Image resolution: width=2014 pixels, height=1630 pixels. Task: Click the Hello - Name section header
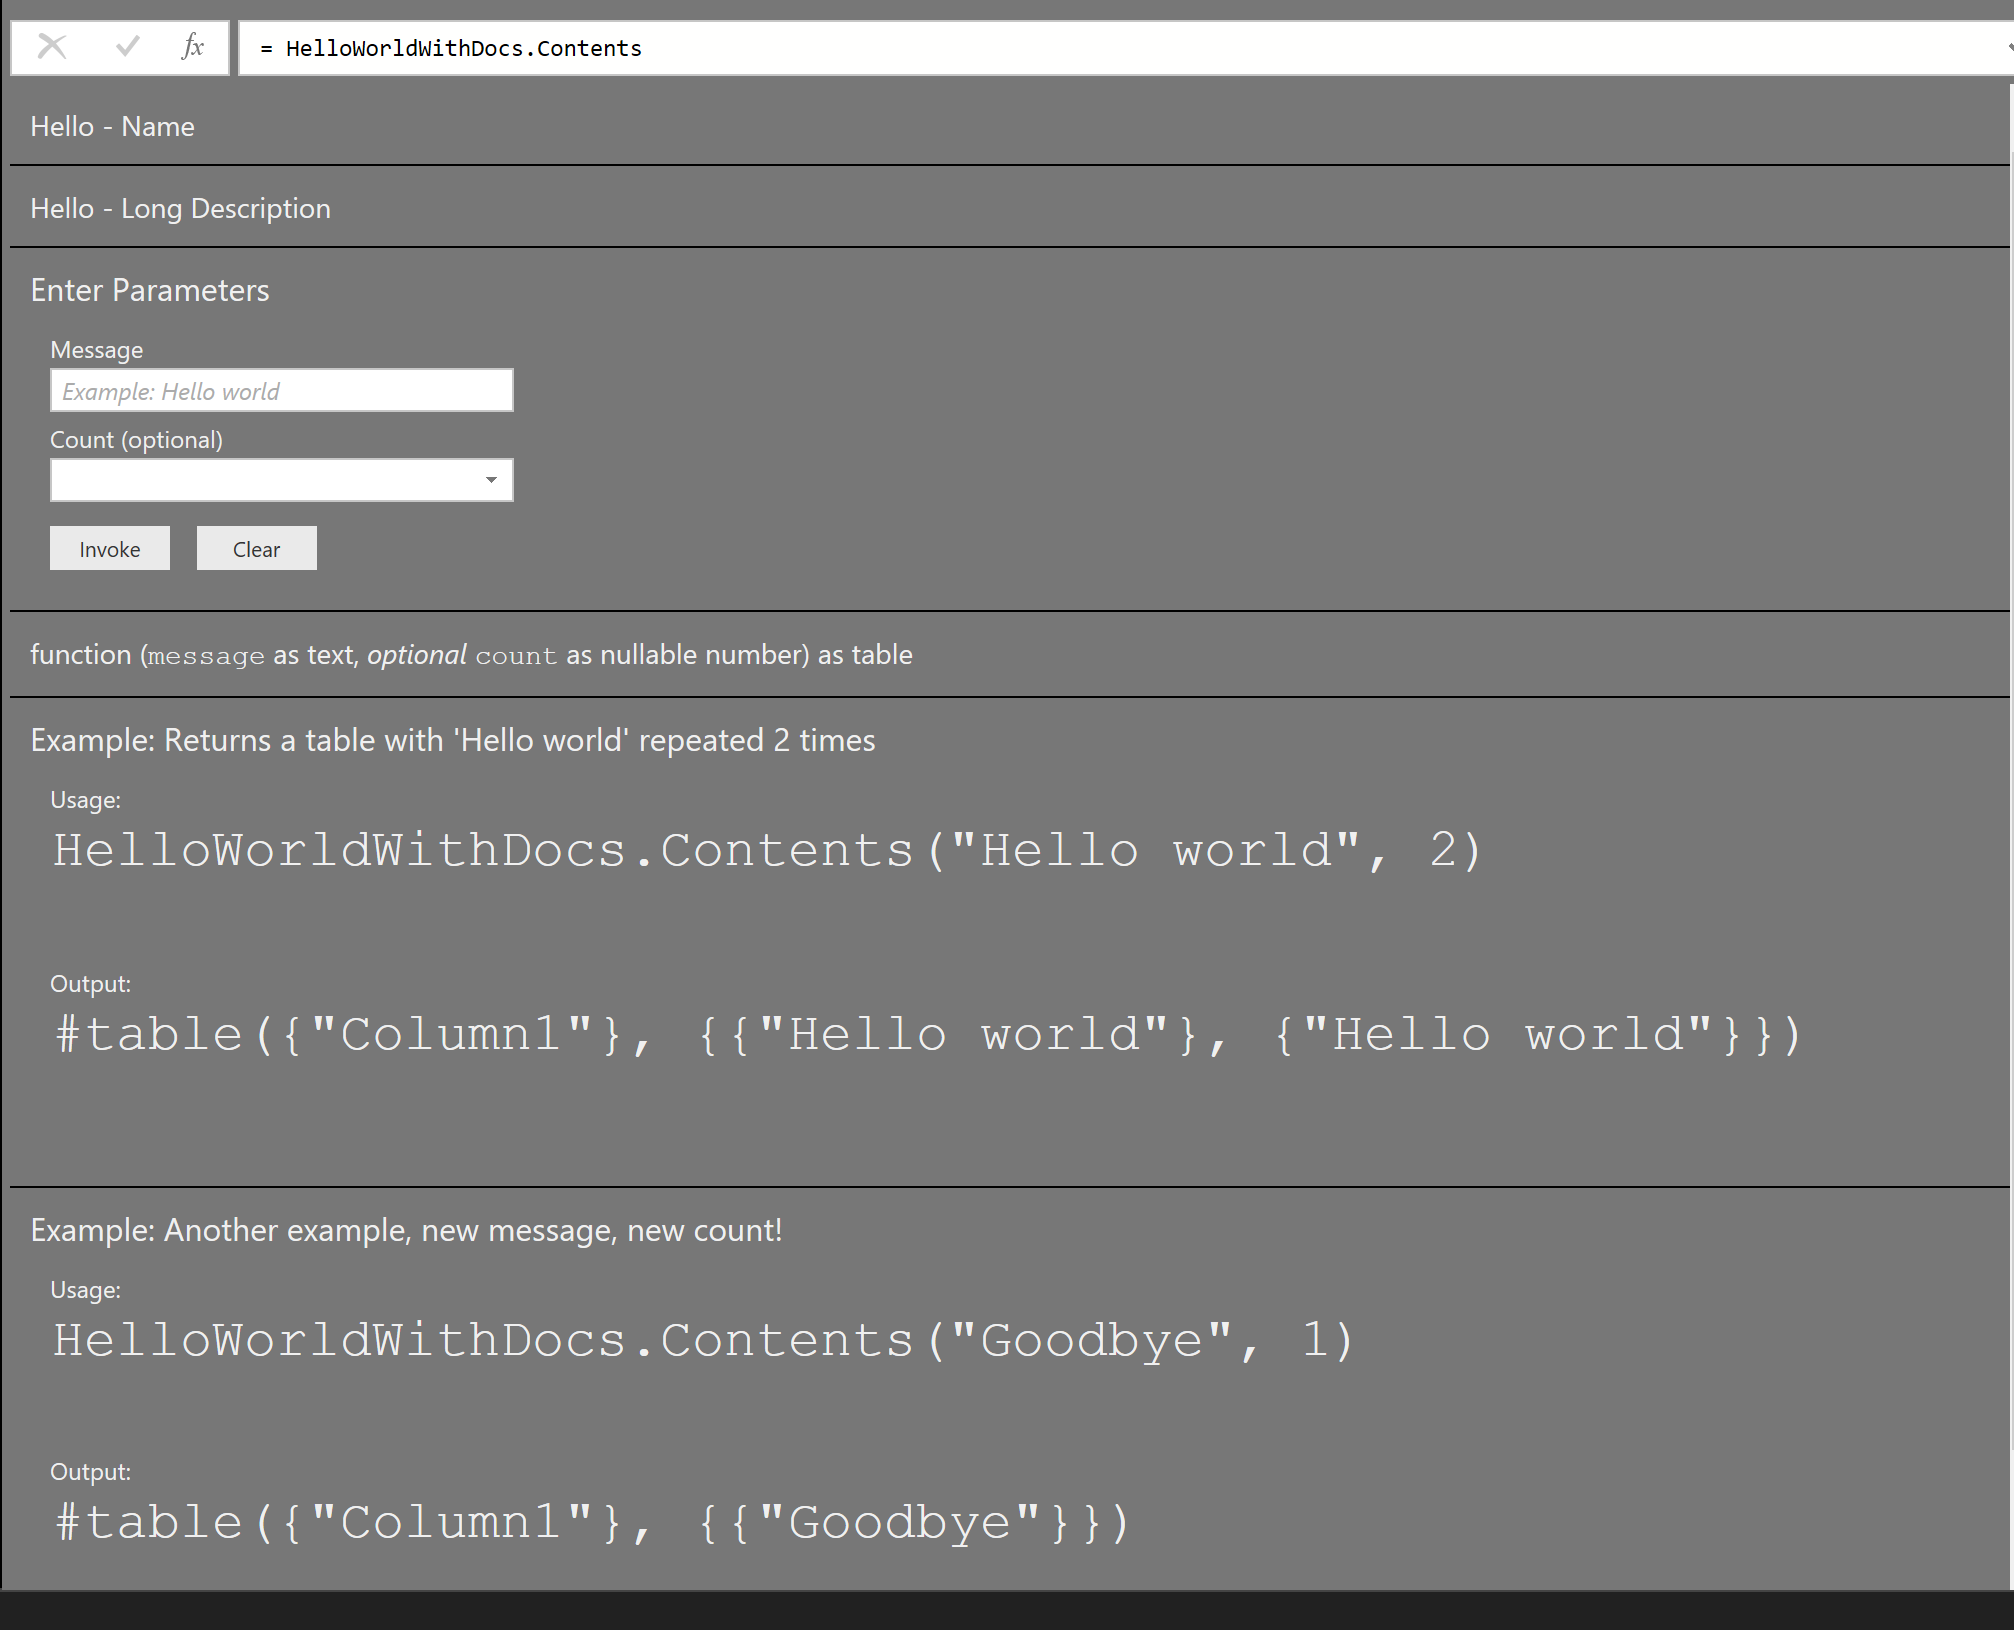(x=110, y=123)
